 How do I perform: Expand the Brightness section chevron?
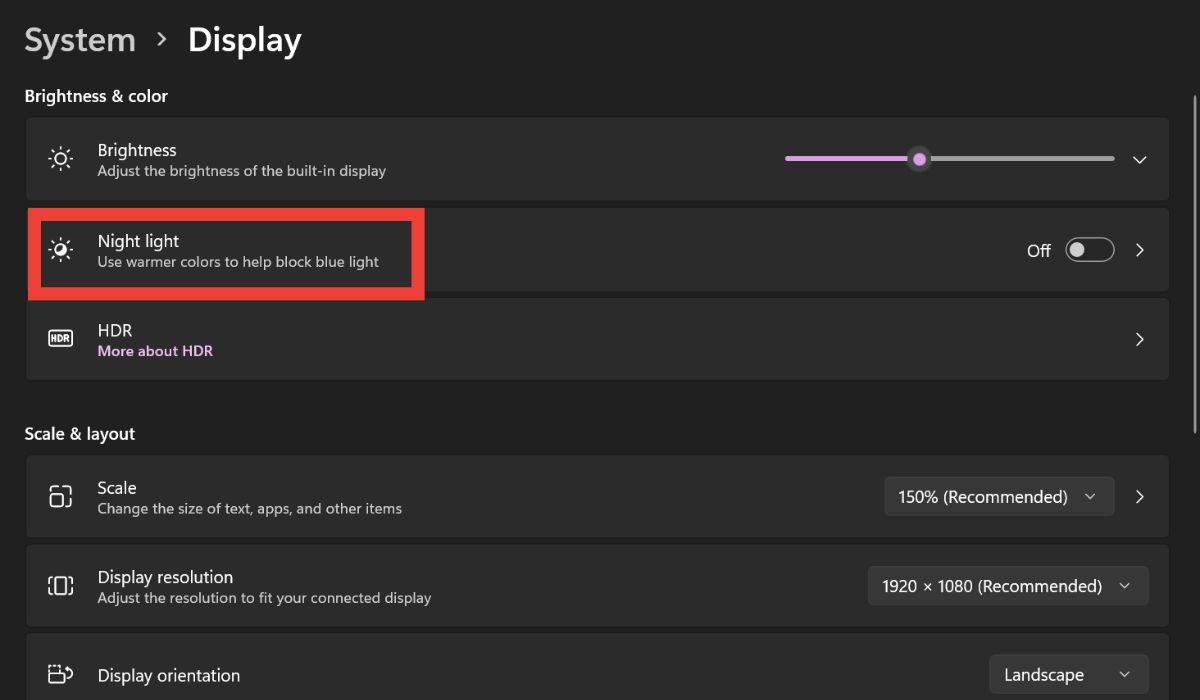point(1139,159)
